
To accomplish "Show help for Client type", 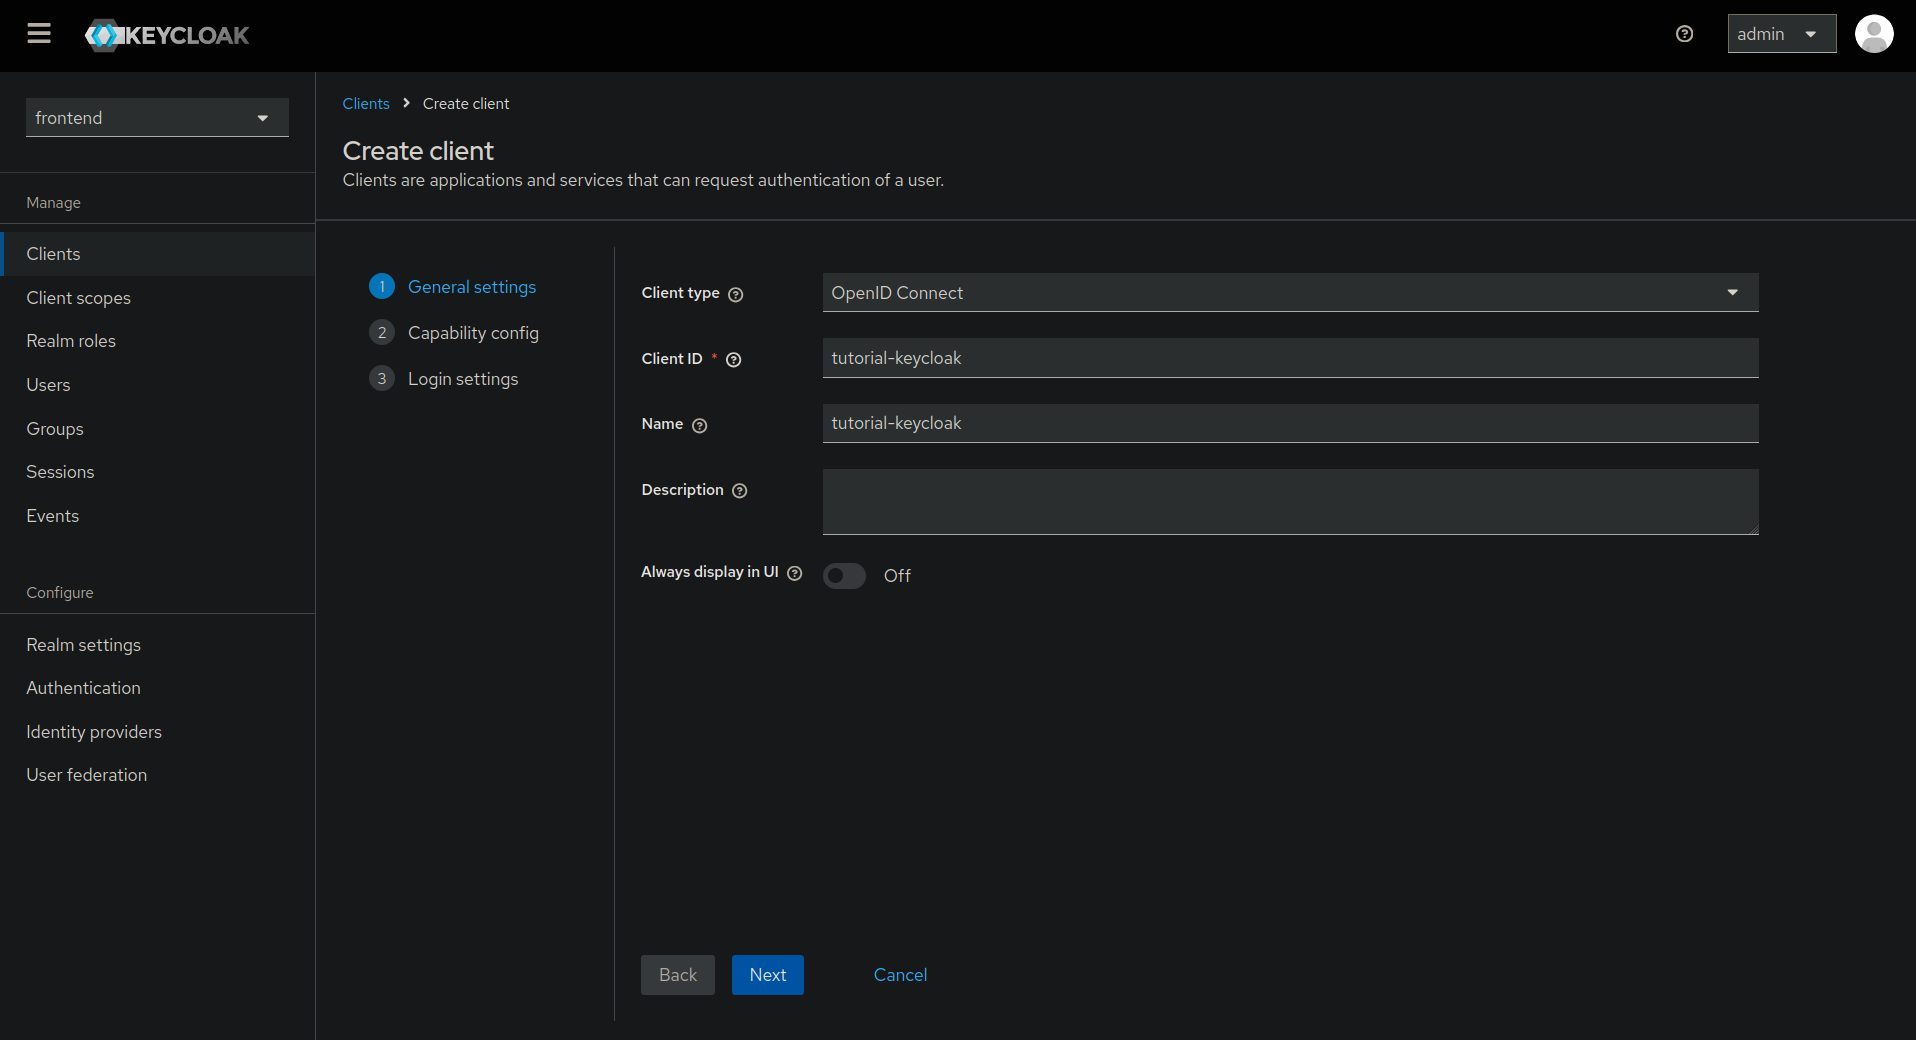I will (736, 294).
